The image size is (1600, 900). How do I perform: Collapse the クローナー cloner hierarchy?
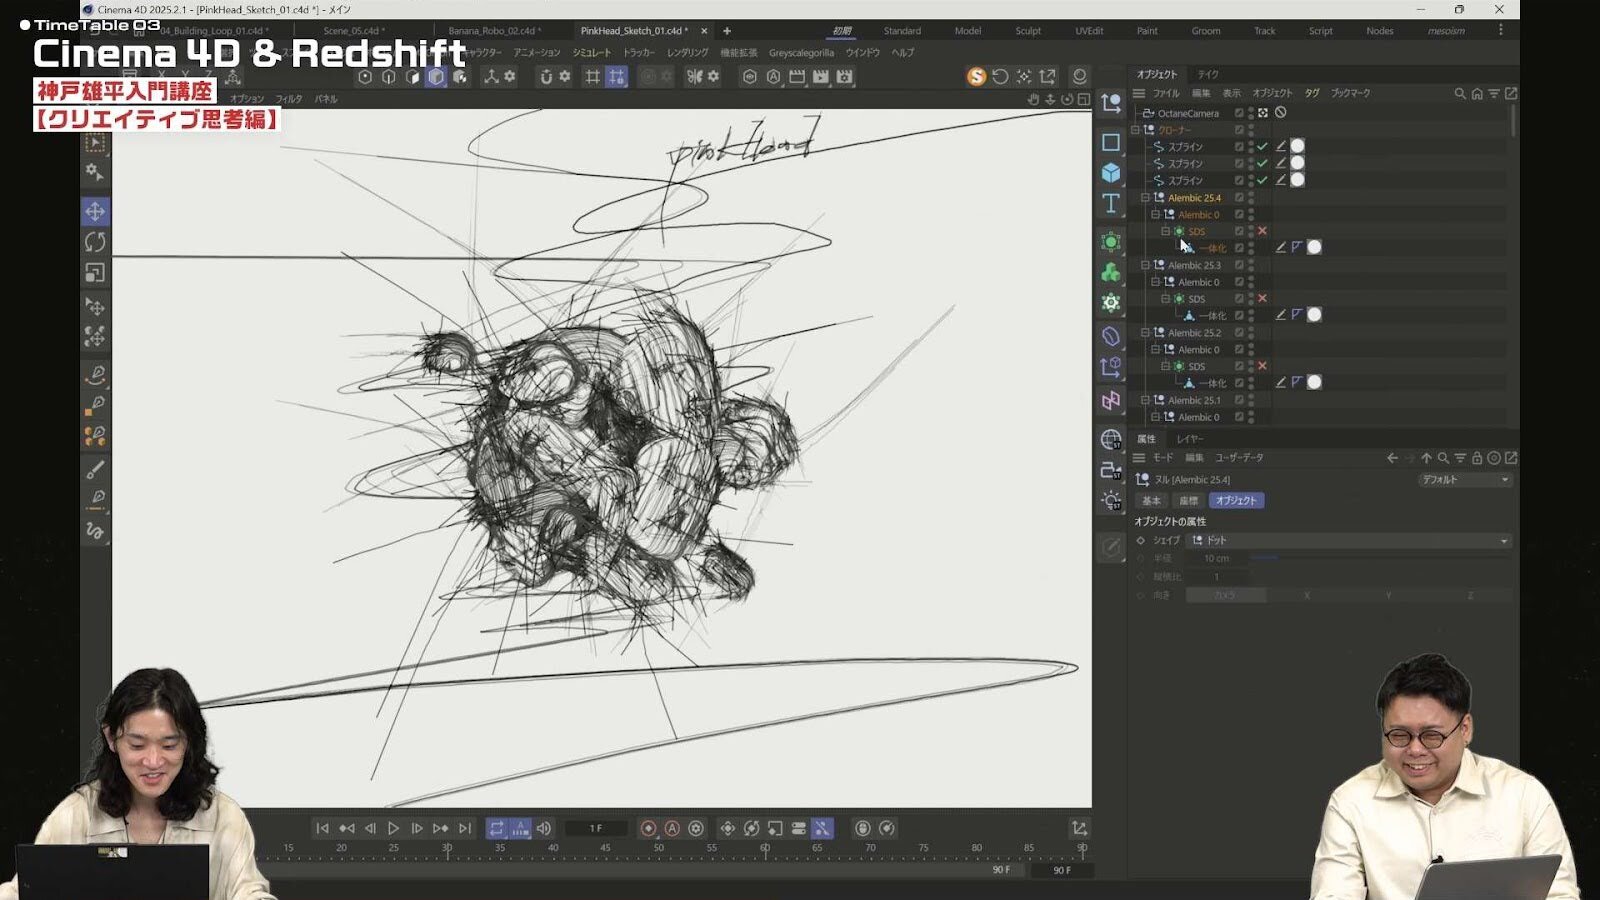point(1136,130)
